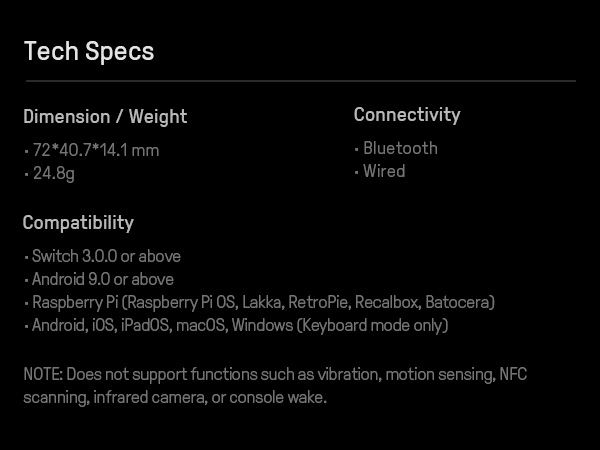Click the "(Keyboard mode only)" text
The width and height of the screenshot is (600, 450).
[x=371, y=325]
